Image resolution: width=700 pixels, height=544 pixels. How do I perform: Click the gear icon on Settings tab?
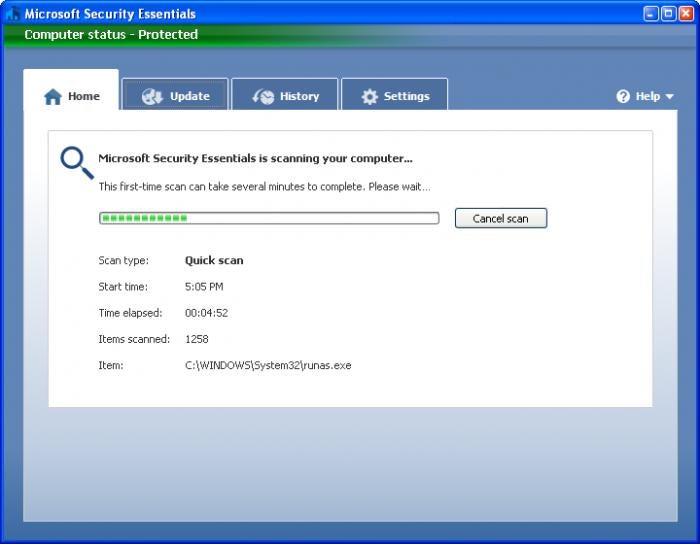click(x=370, y=96)
